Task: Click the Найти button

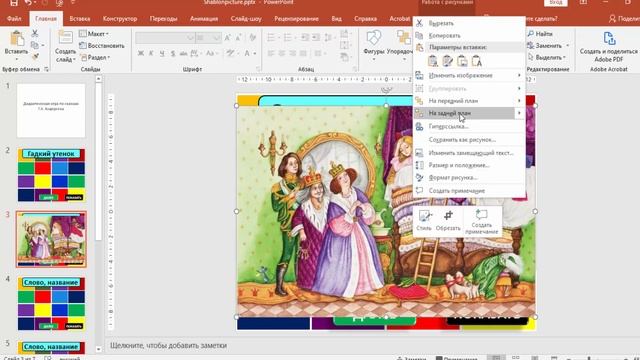Action: pyautogui.click(x=540, y=34)
